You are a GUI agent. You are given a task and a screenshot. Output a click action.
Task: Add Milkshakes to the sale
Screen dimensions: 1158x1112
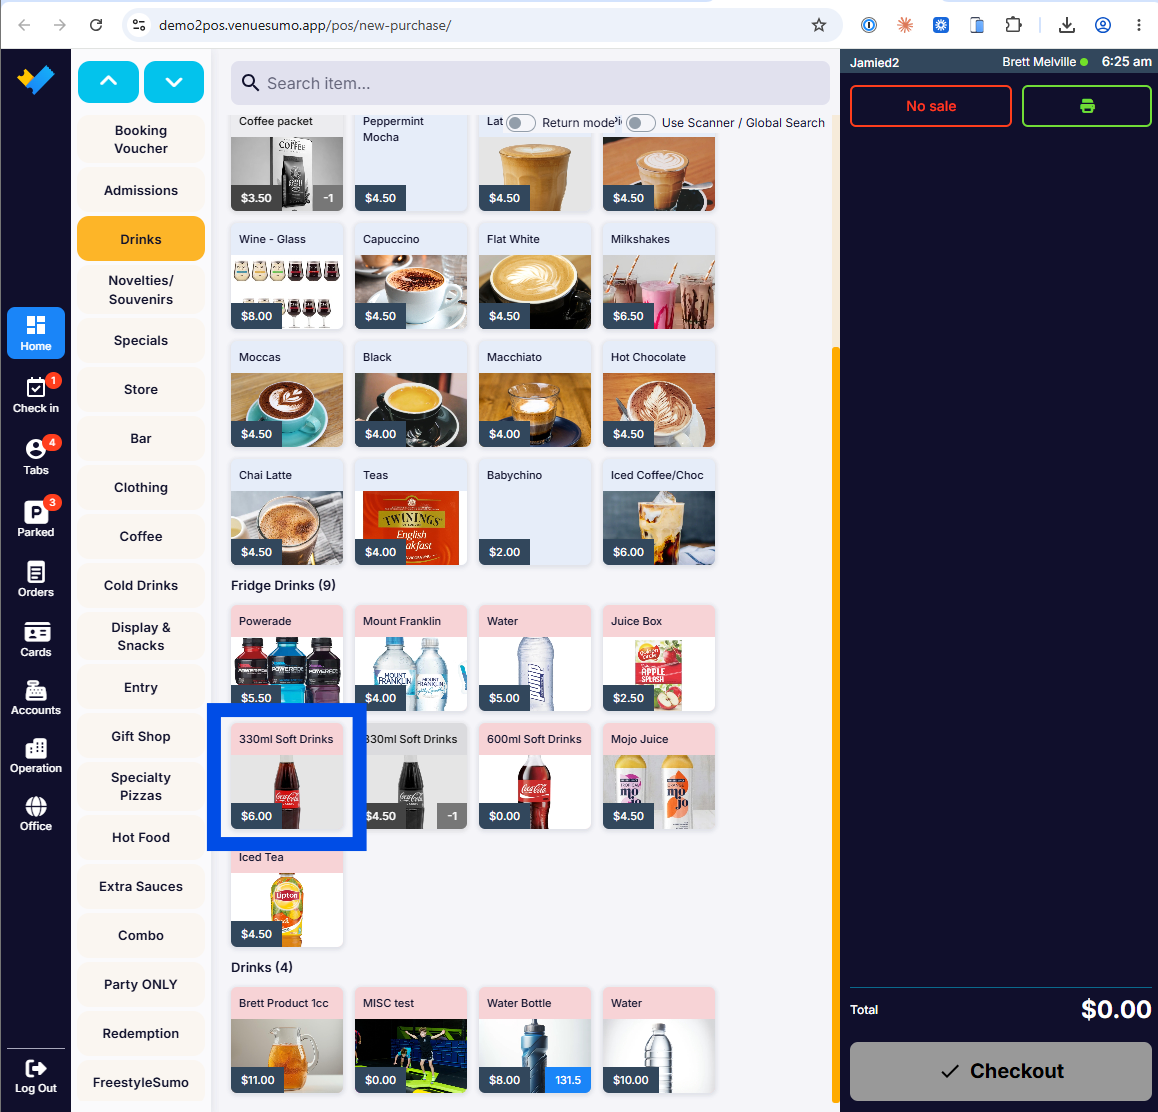pyautogui.click(x=659, y=276)
